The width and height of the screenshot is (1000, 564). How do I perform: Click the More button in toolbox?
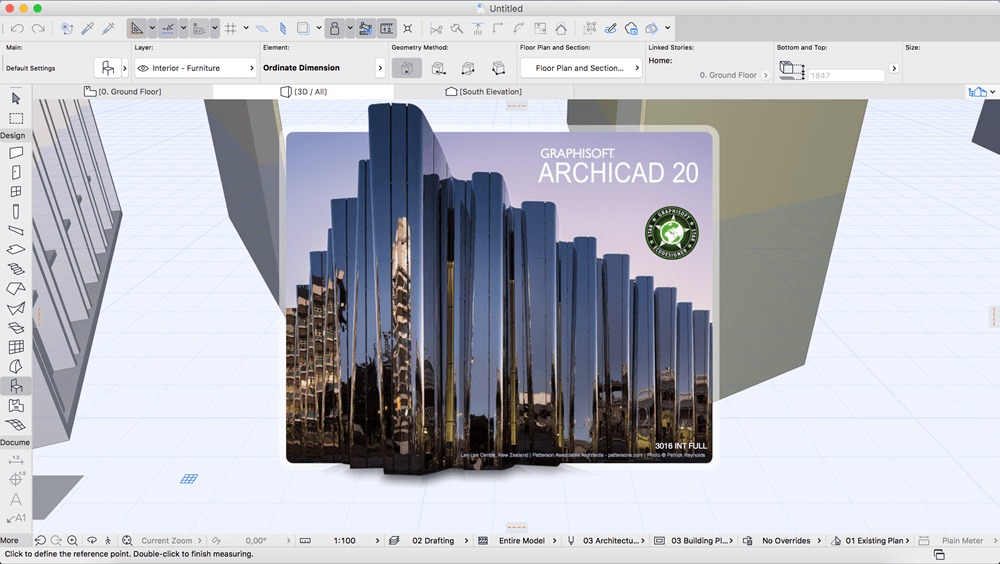coord(10,541)
